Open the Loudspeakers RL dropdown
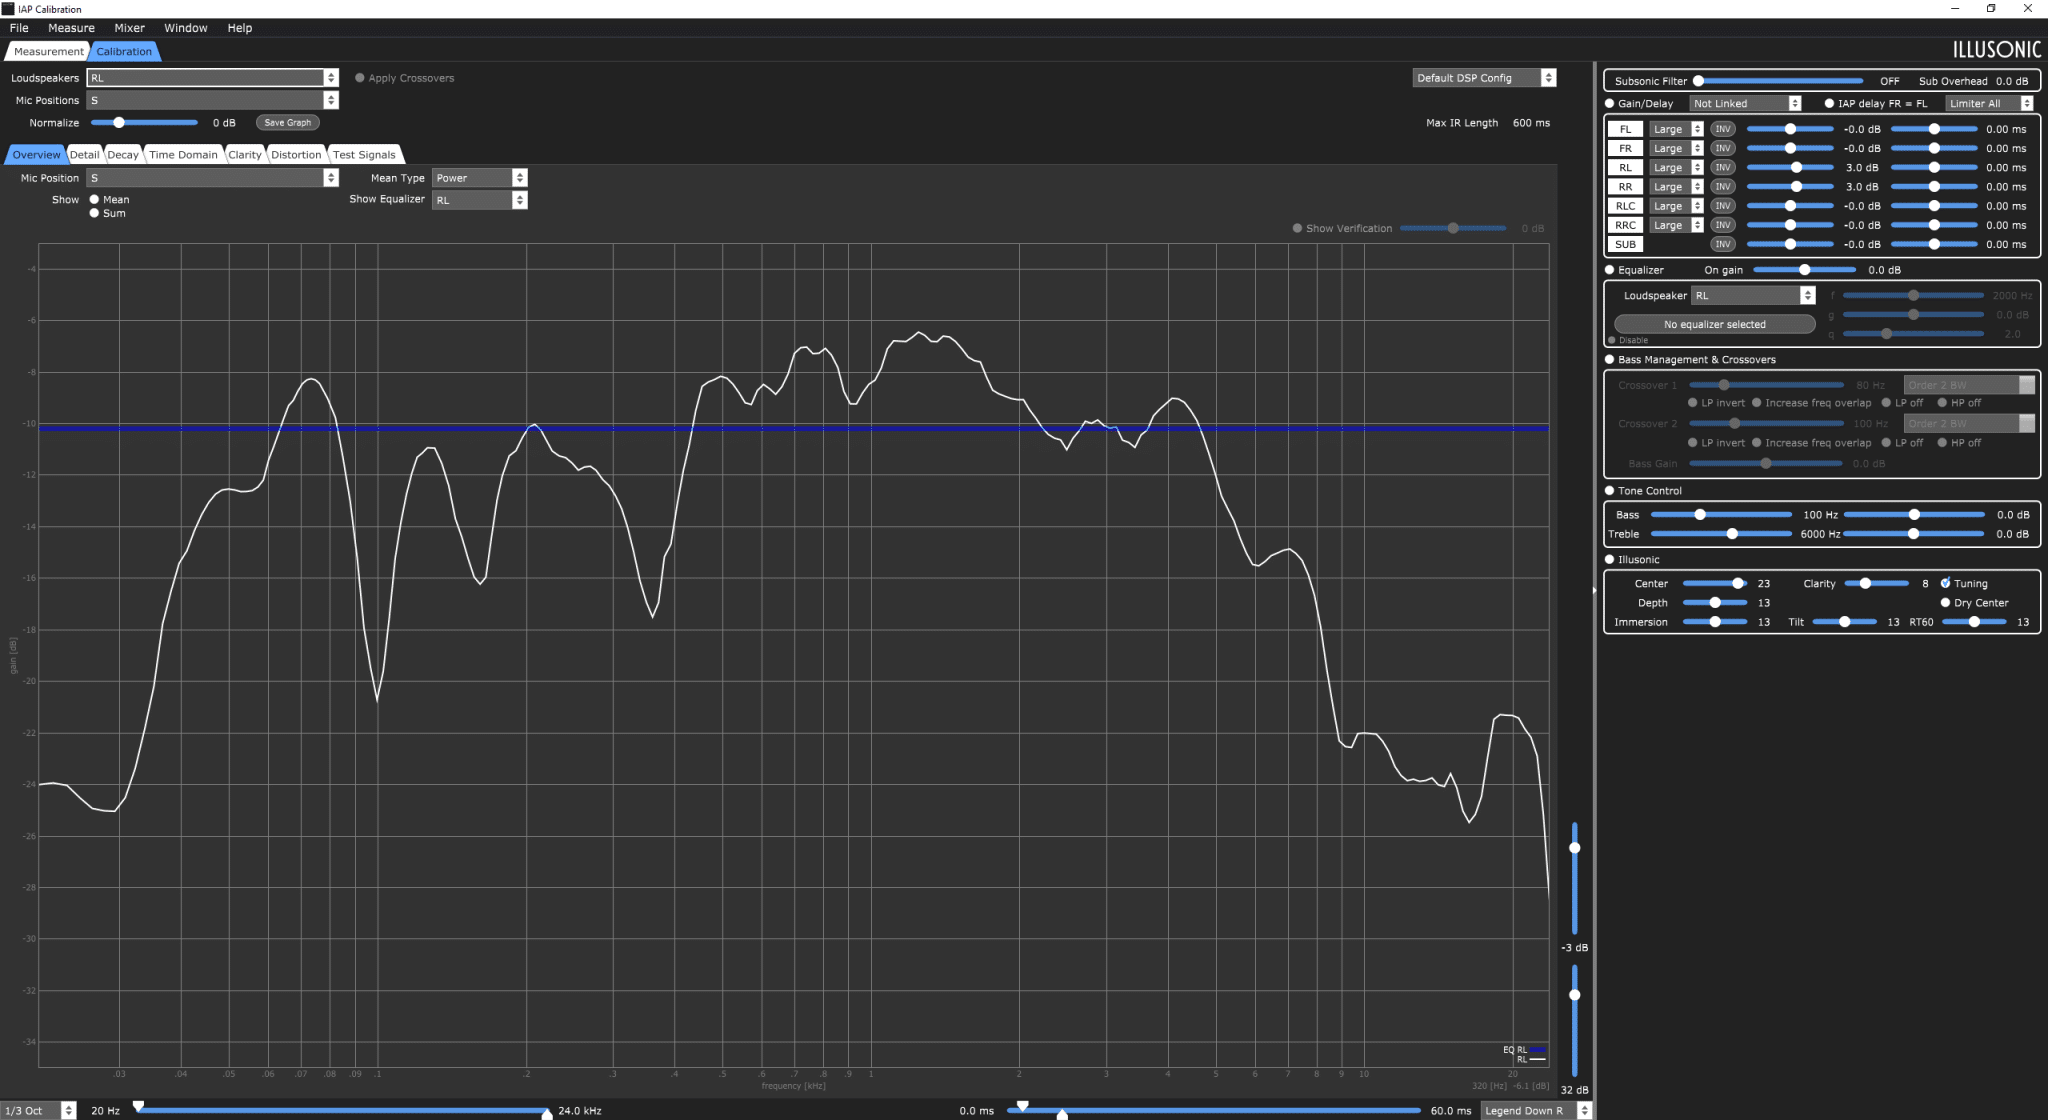2048x1120 pixels. [213, 78]
